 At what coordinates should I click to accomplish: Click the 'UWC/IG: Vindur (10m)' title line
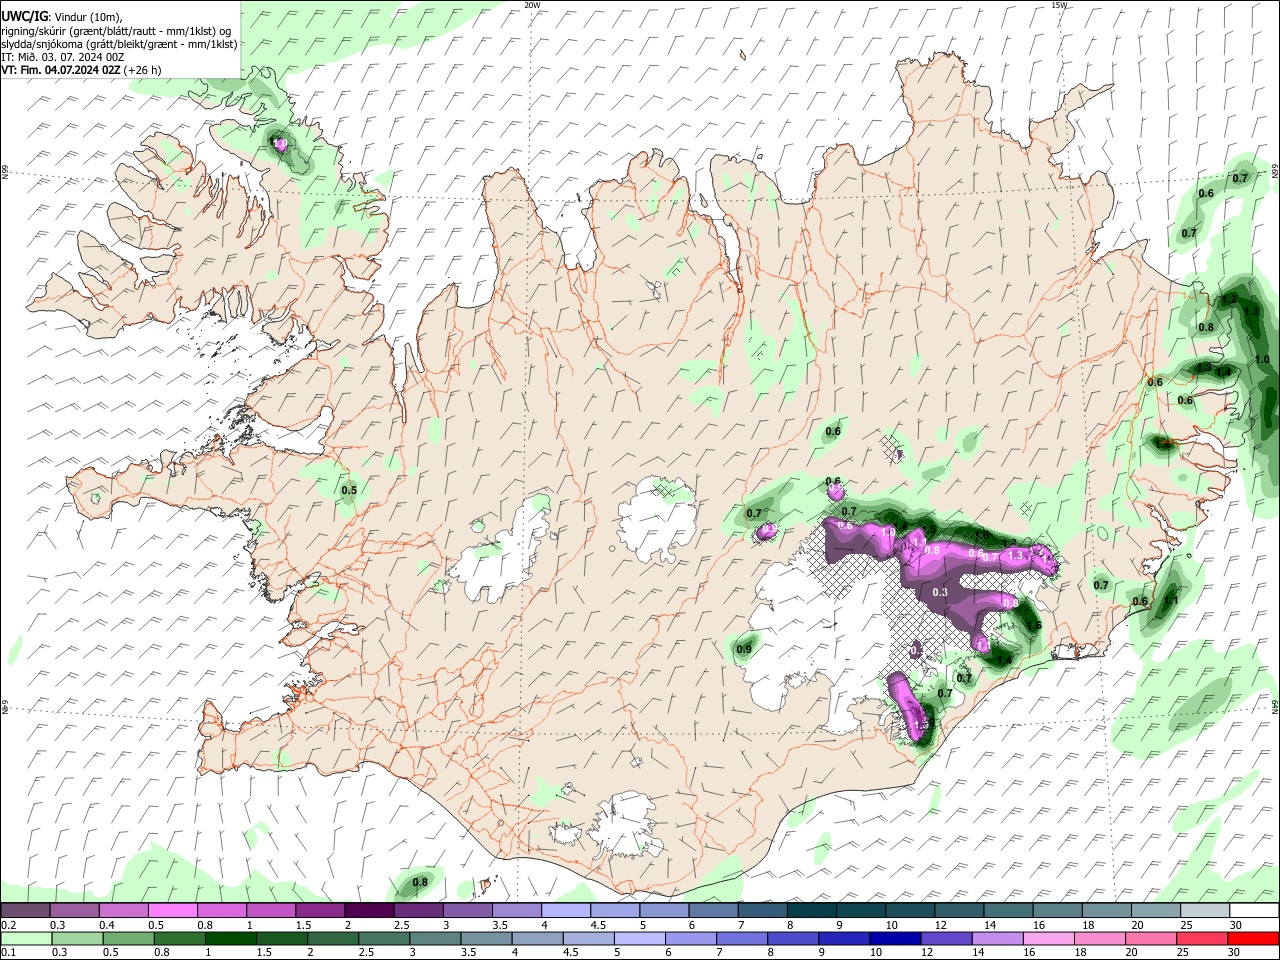61,16
